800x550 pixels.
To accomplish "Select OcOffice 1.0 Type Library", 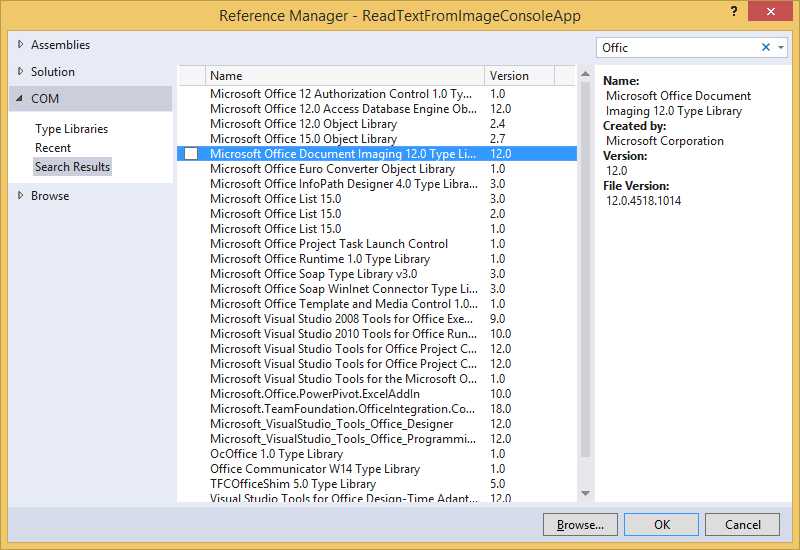I will [377, 454].
